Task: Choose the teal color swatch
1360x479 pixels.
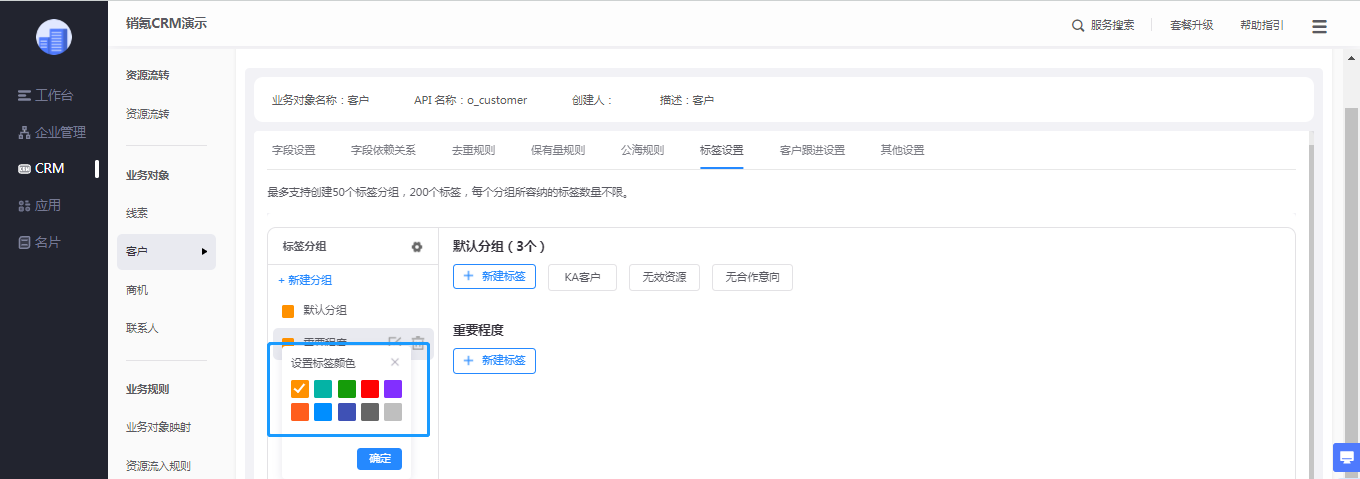Action: 323,388
